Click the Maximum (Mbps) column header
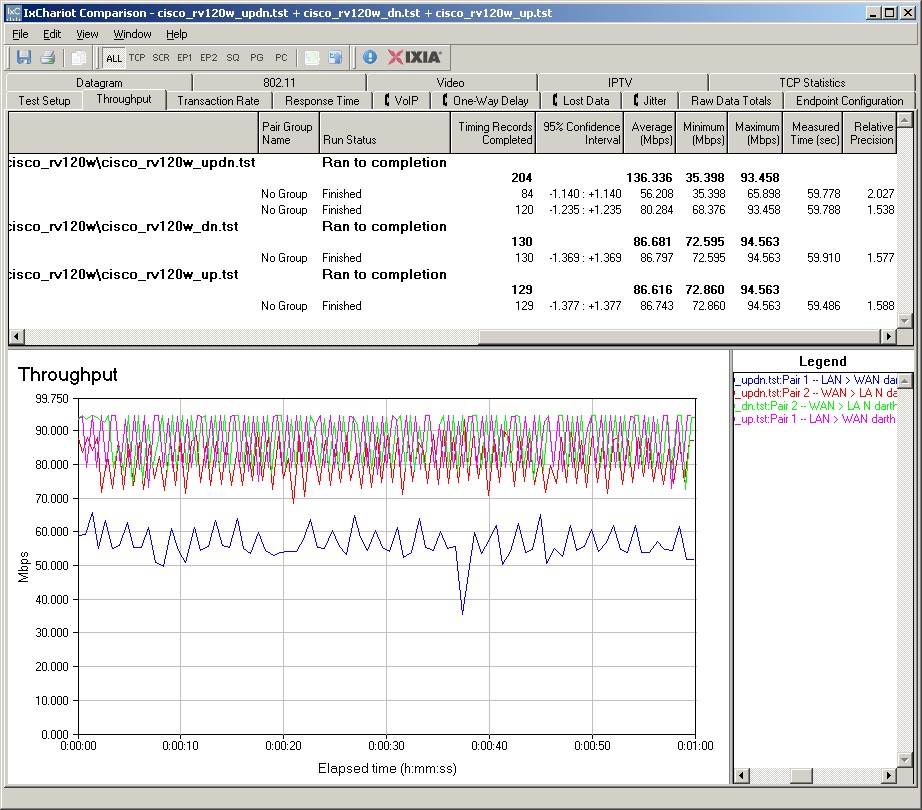Screen dimensions: 922x810 (x=755, y=133)
